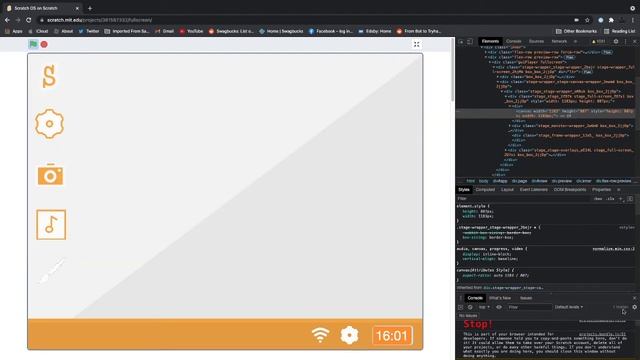
Task: Open the browser extensions puzzle icon
Action: [x=611, y=20]
